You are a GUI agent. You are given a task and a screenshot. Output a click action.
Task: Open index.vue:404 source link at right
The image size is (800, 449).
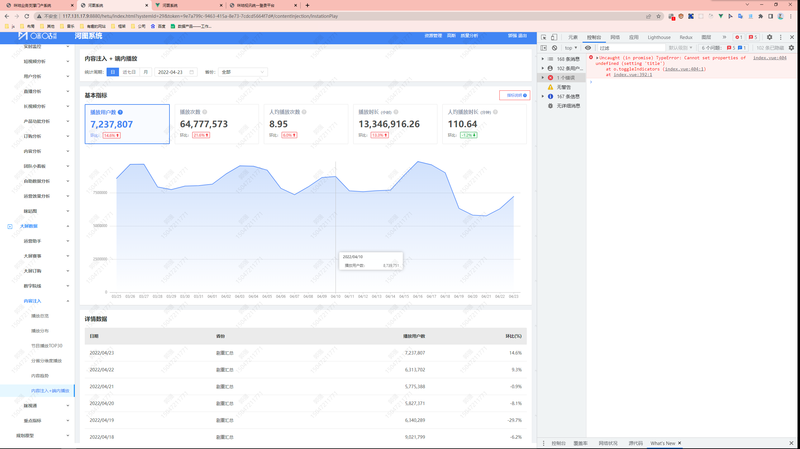tap(769, 58)
